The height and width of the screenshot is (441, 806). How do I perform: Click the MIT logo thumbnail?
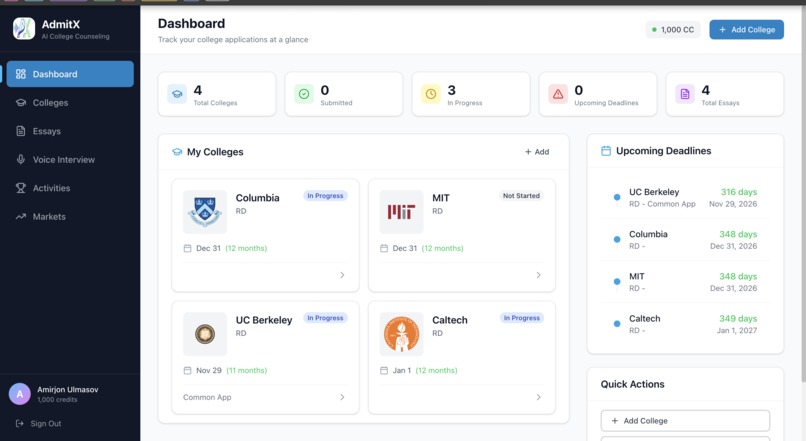(x=401, y=212)
